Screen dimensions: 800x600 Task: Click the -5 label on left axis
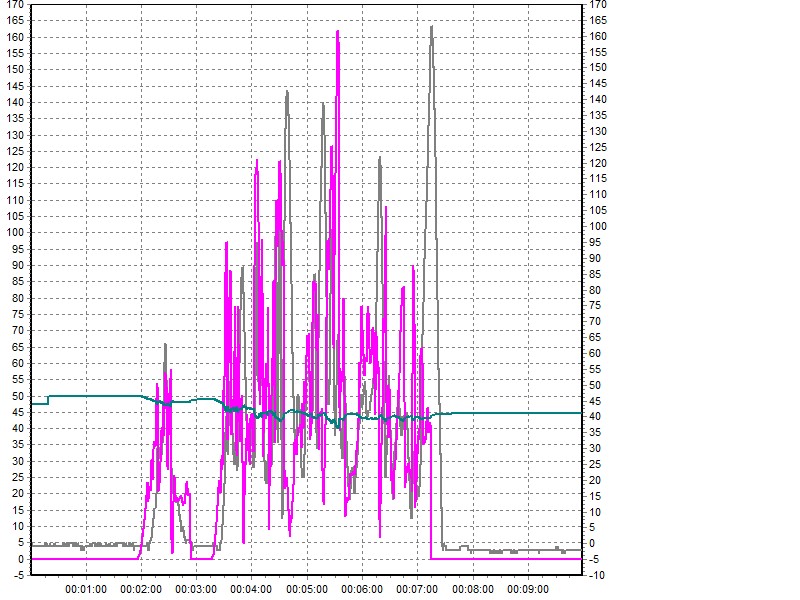19,575
